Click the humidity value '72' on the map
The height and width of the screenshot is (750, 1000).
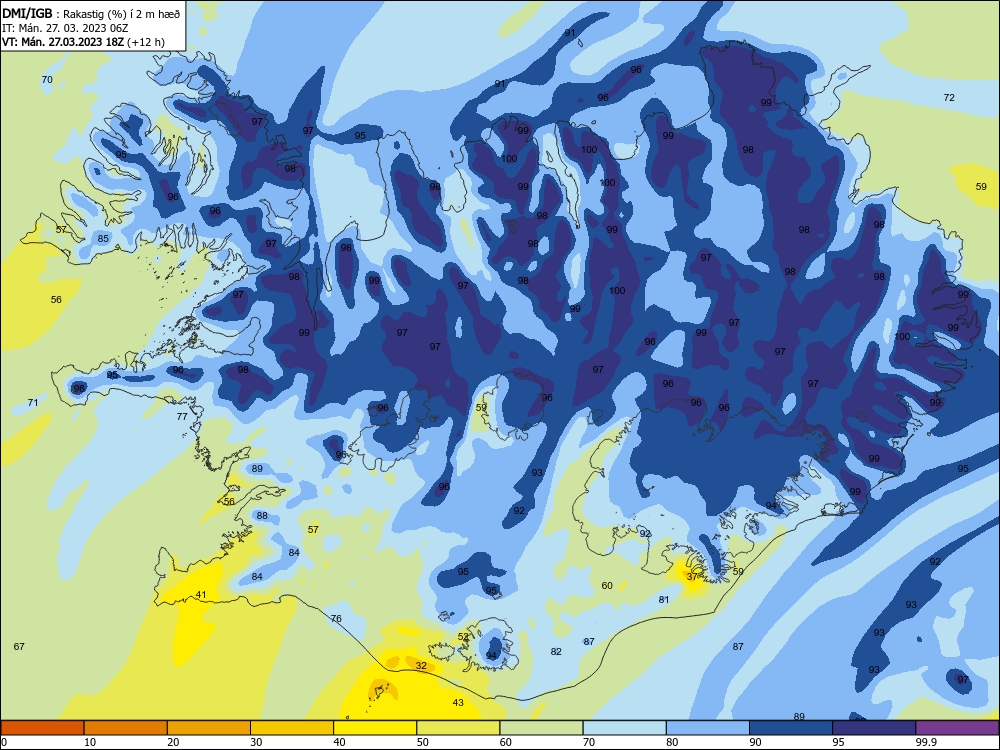[949, 97]
